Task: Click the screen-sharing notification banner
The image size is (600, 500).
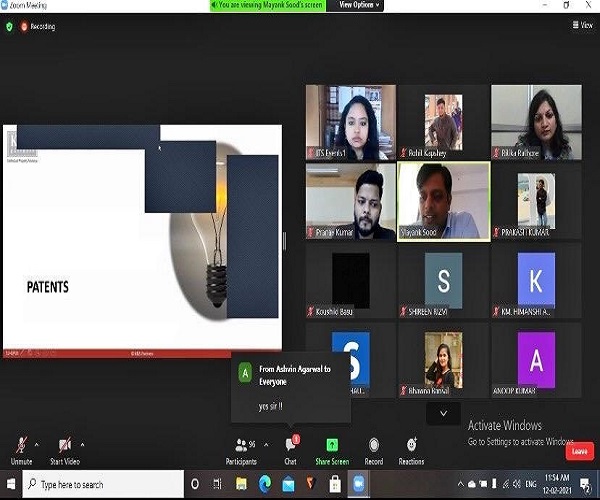Action: click(x=268, y=5)
